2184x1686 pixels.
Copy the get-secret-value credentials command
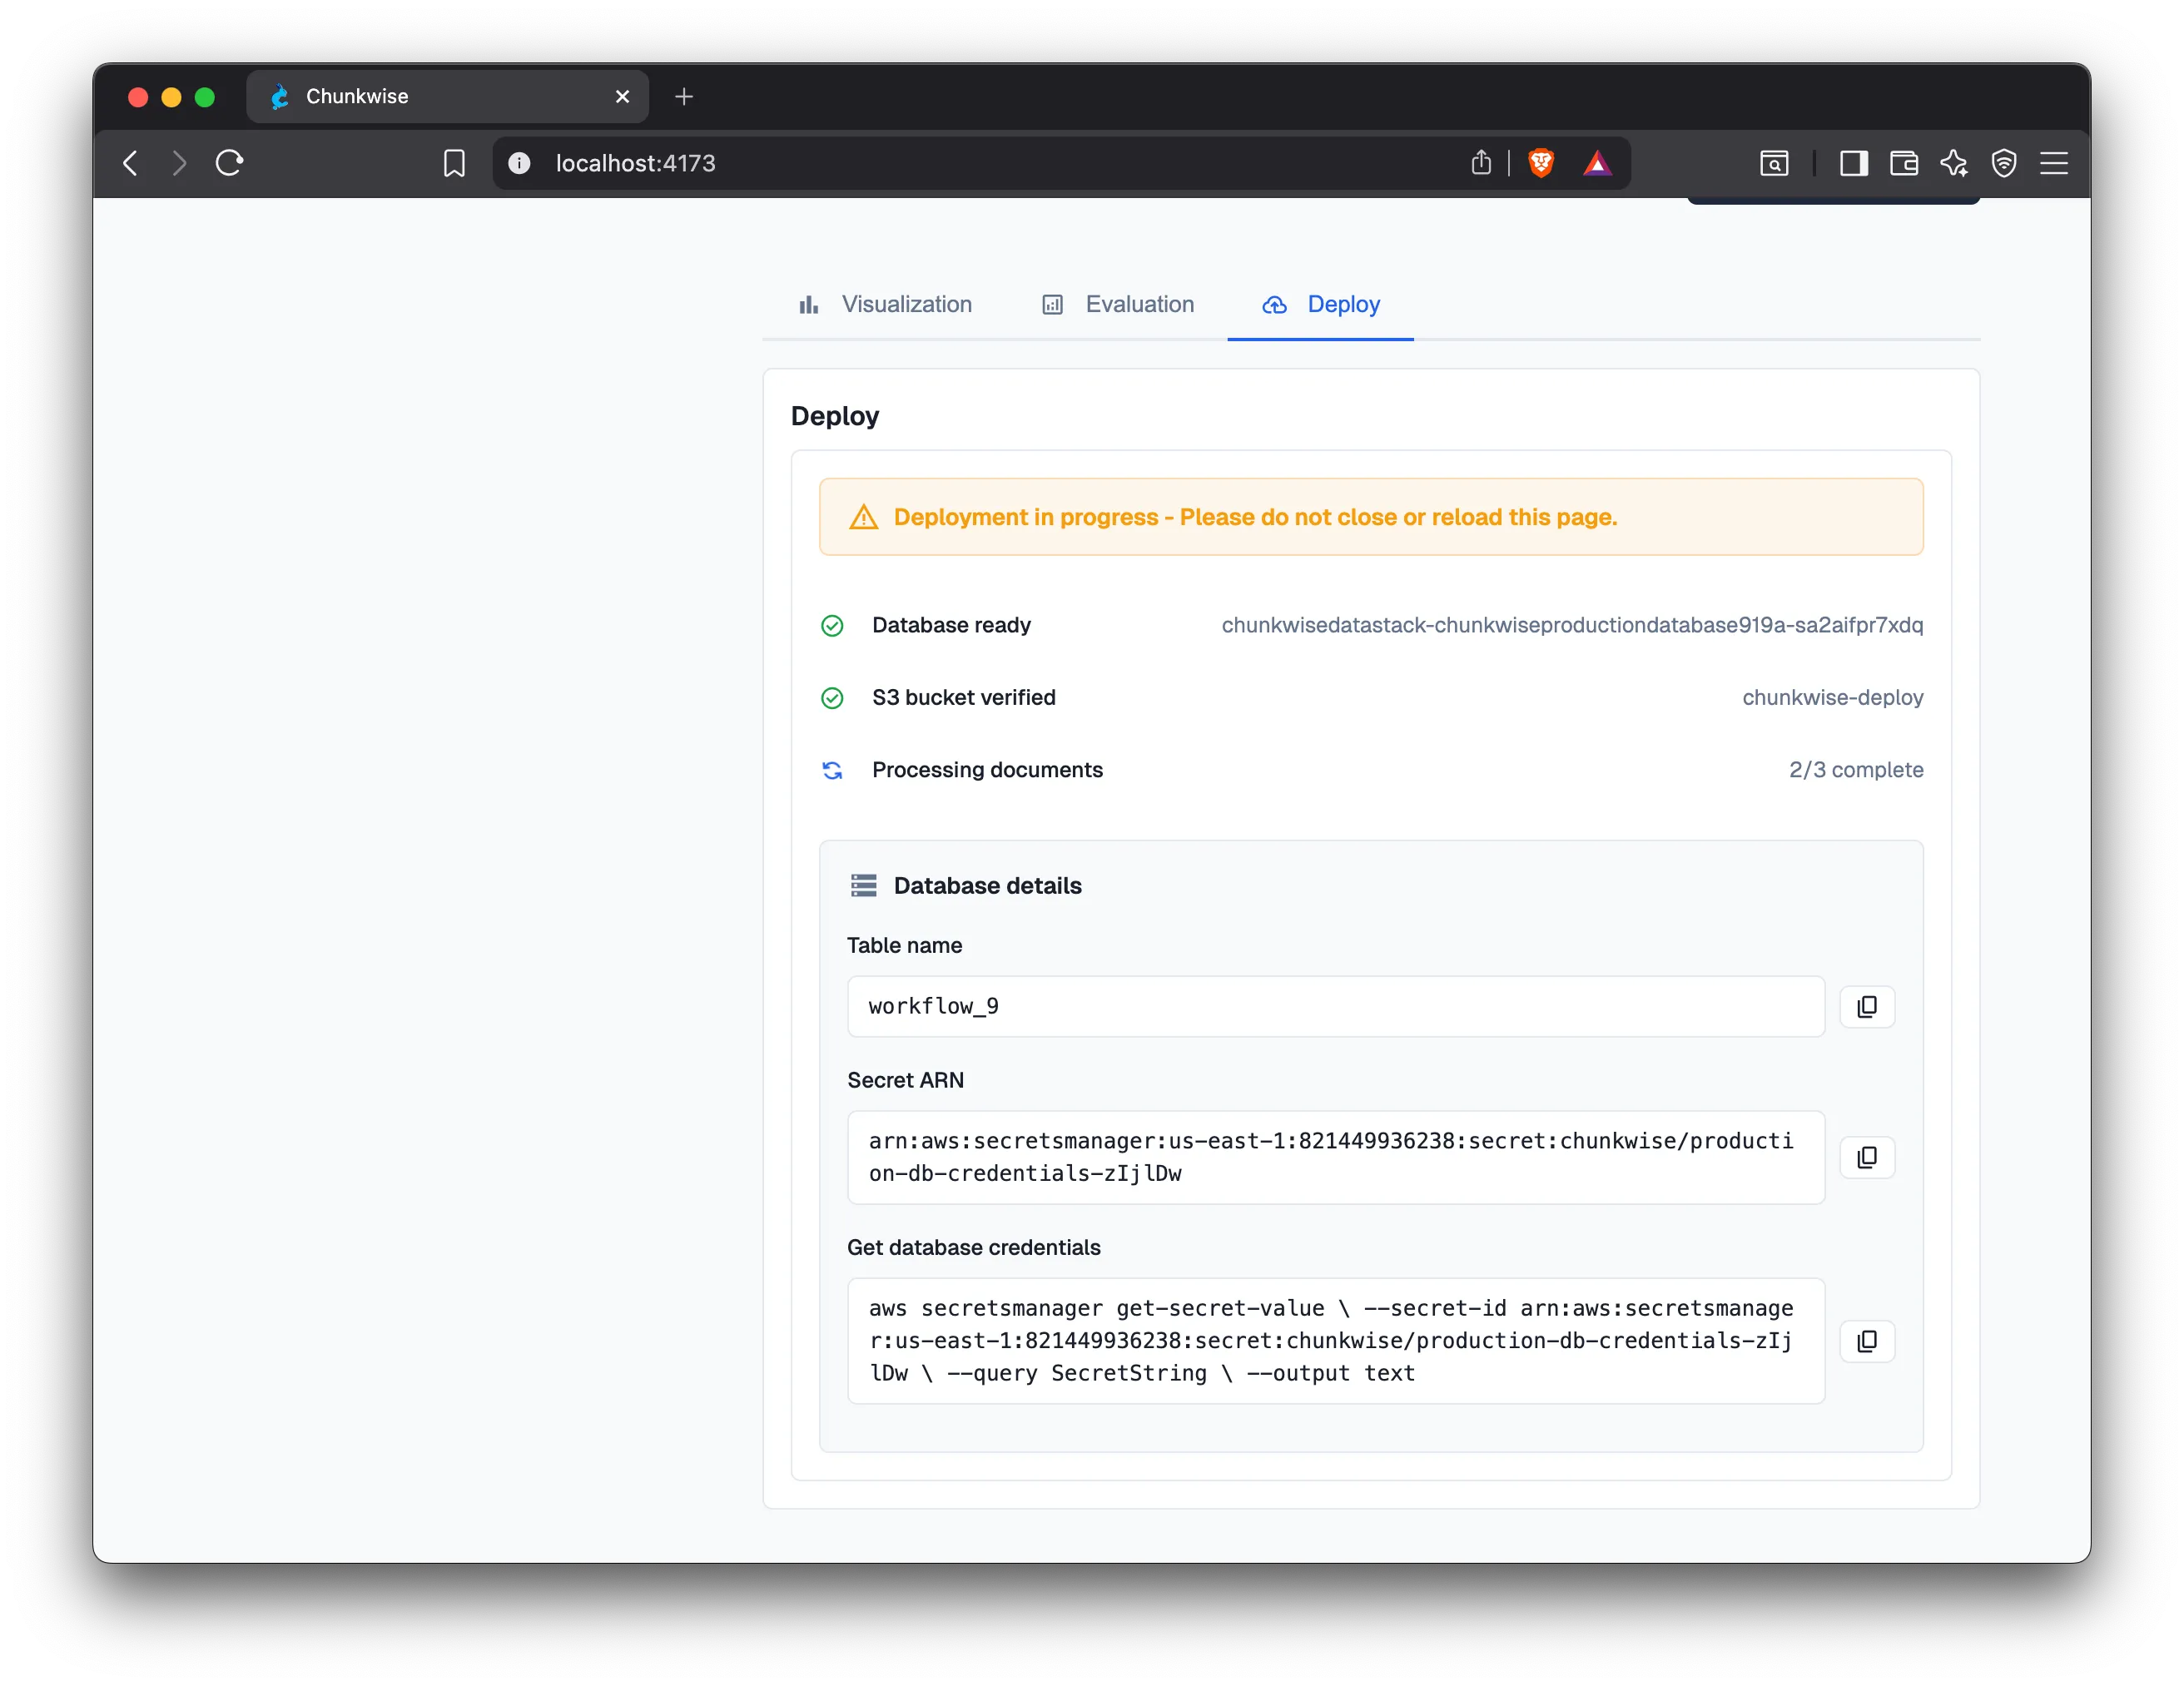[x=1867, y=1341]
